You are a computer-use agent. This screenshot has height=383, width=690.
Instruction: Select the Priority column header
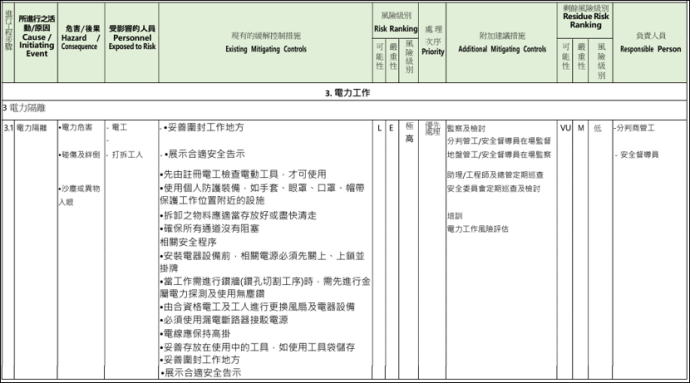[433, 41]
